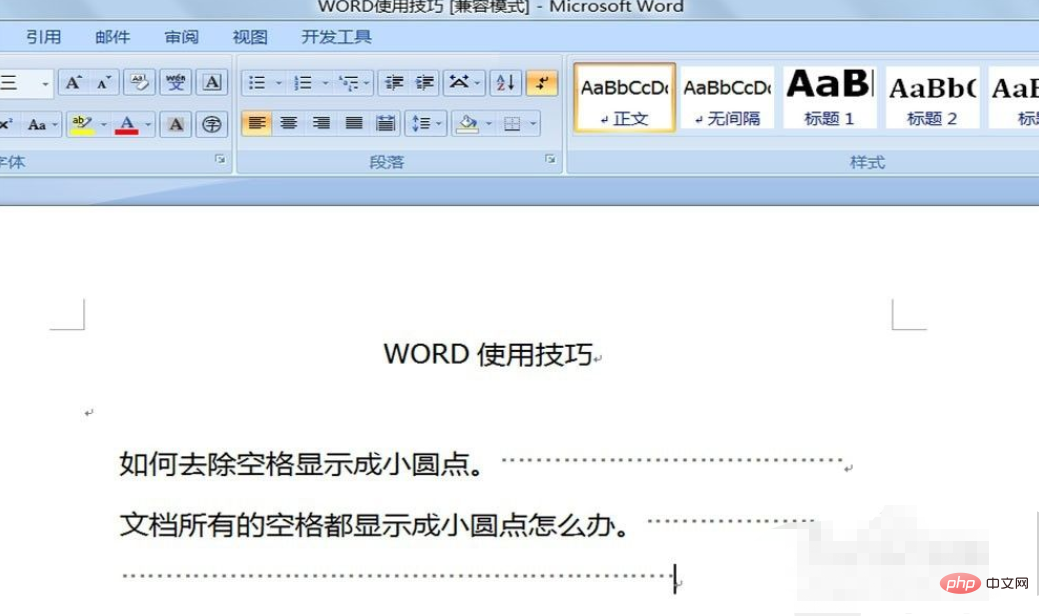Apply the 无间隔 style

tap(727, 97)
